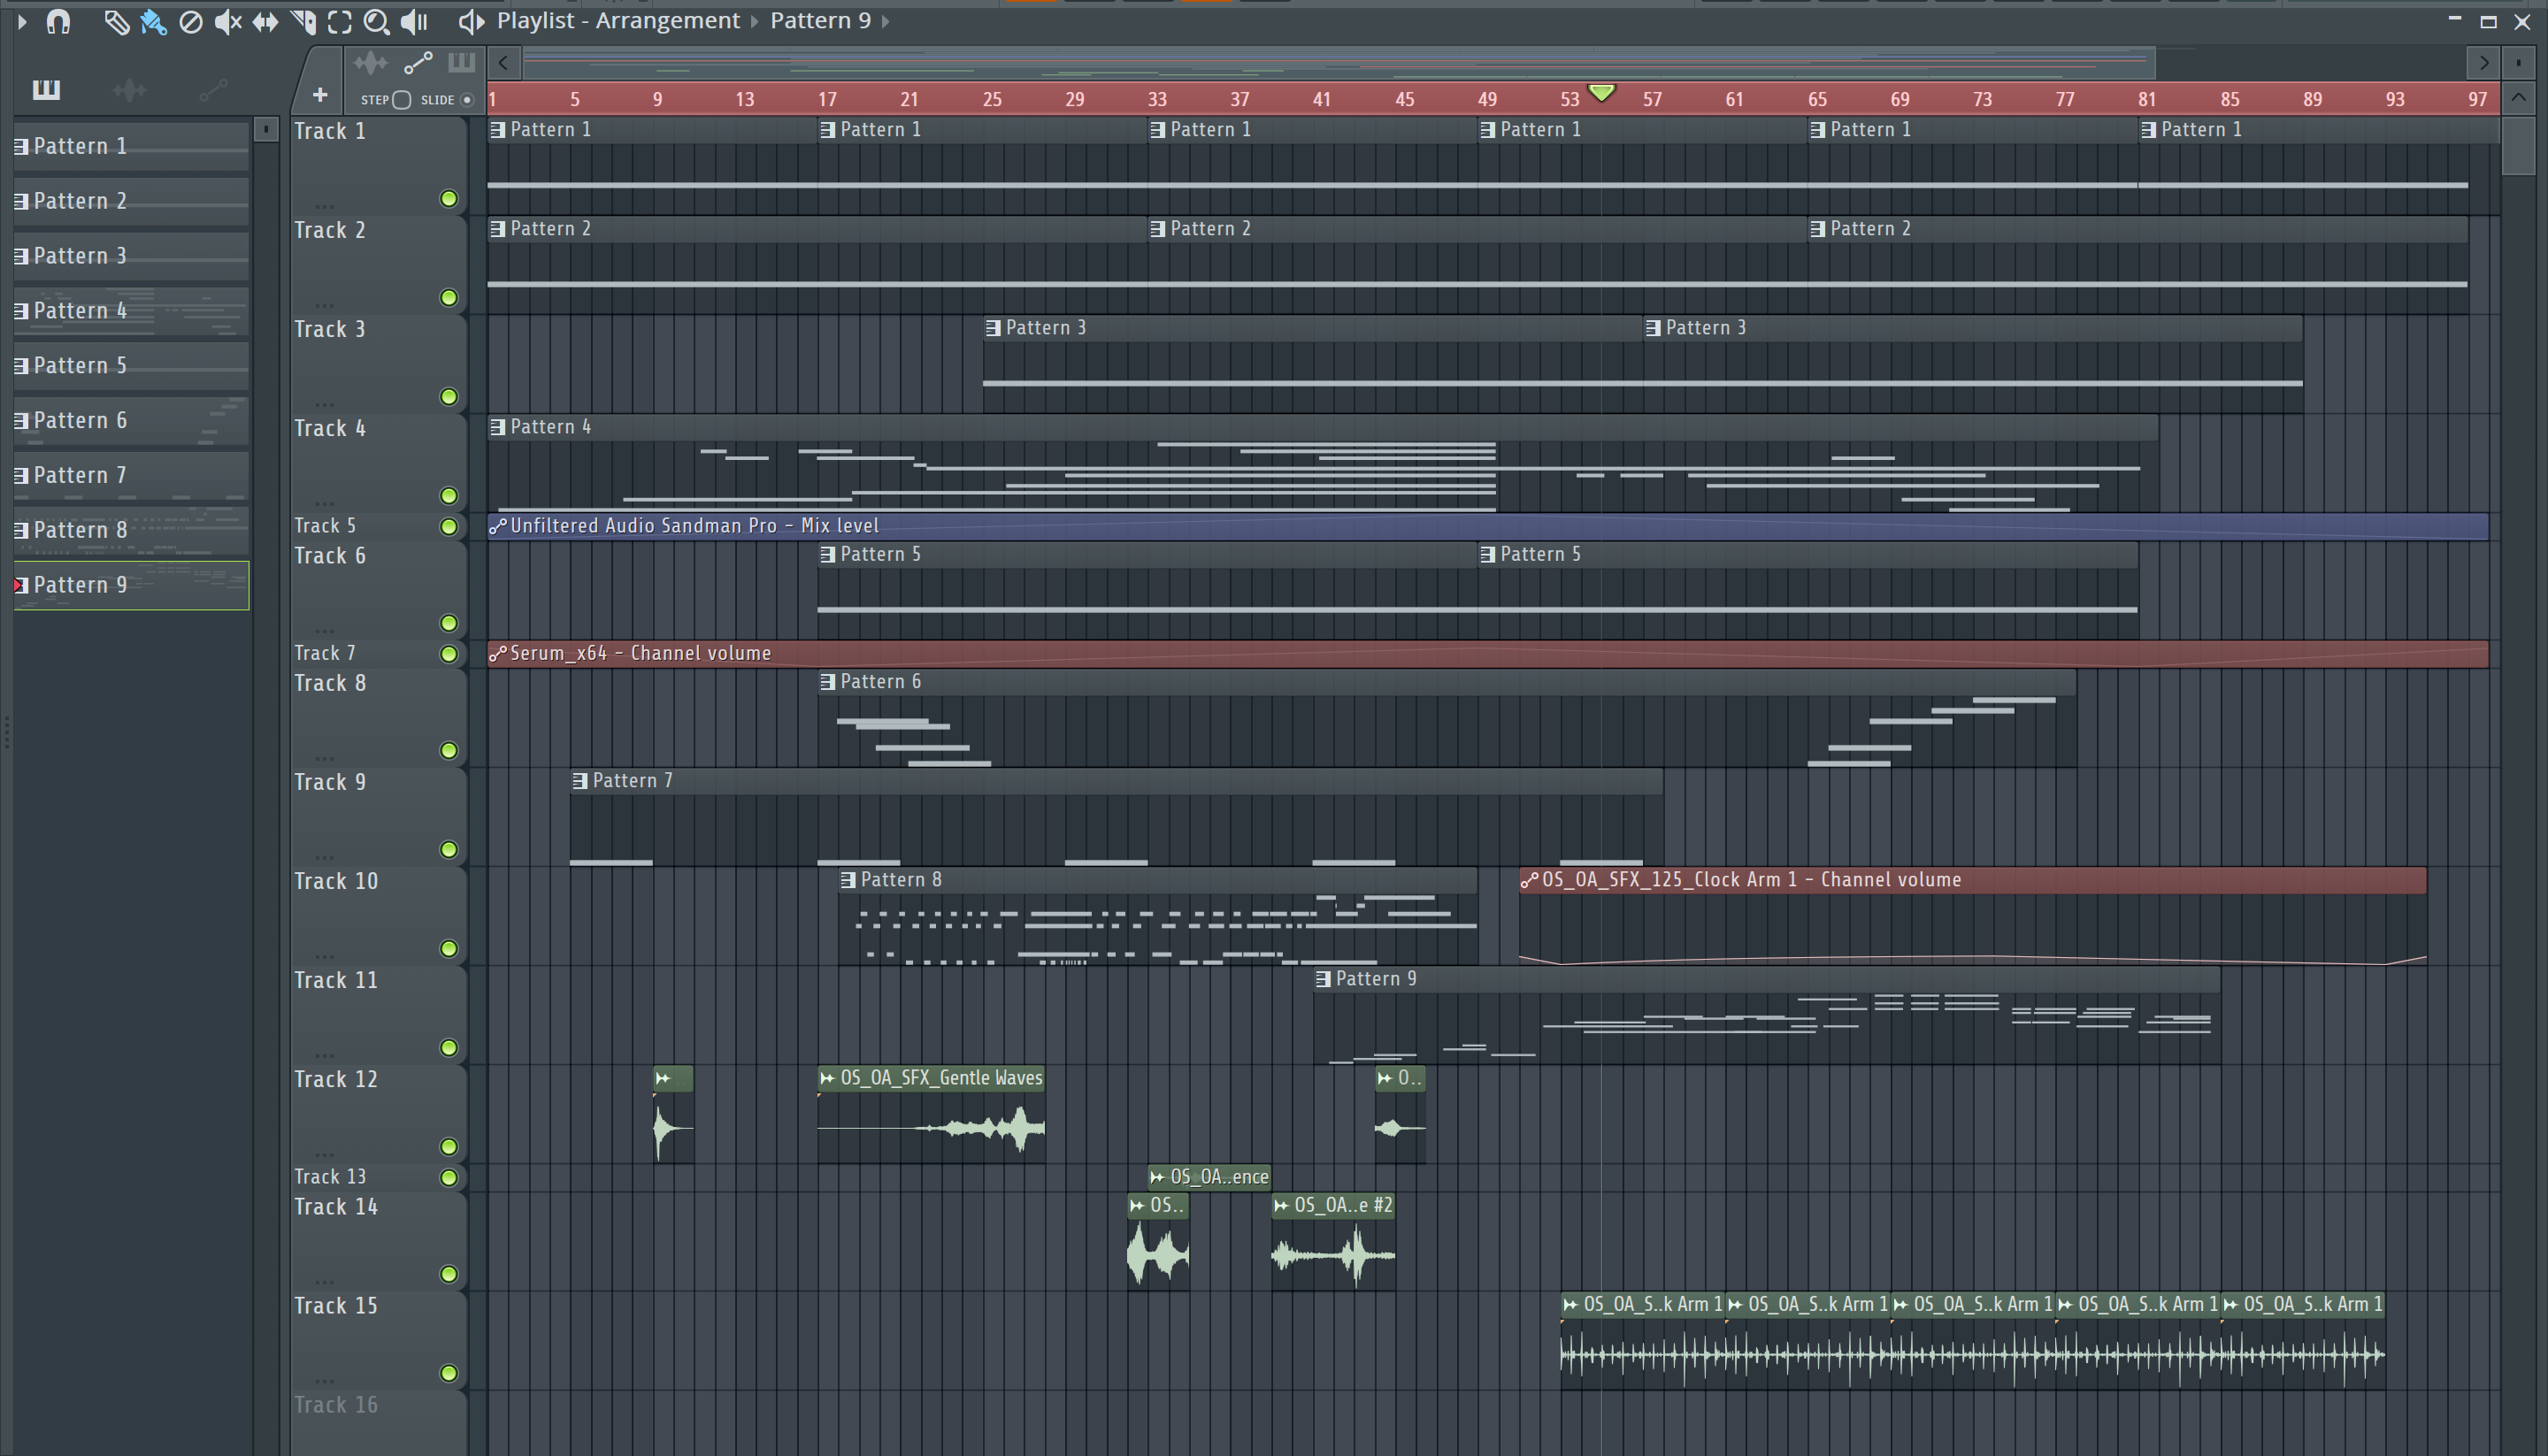The image size is (2548, 1456).
Task: Show audio clips in picker panel
Action: click(130, 90)
